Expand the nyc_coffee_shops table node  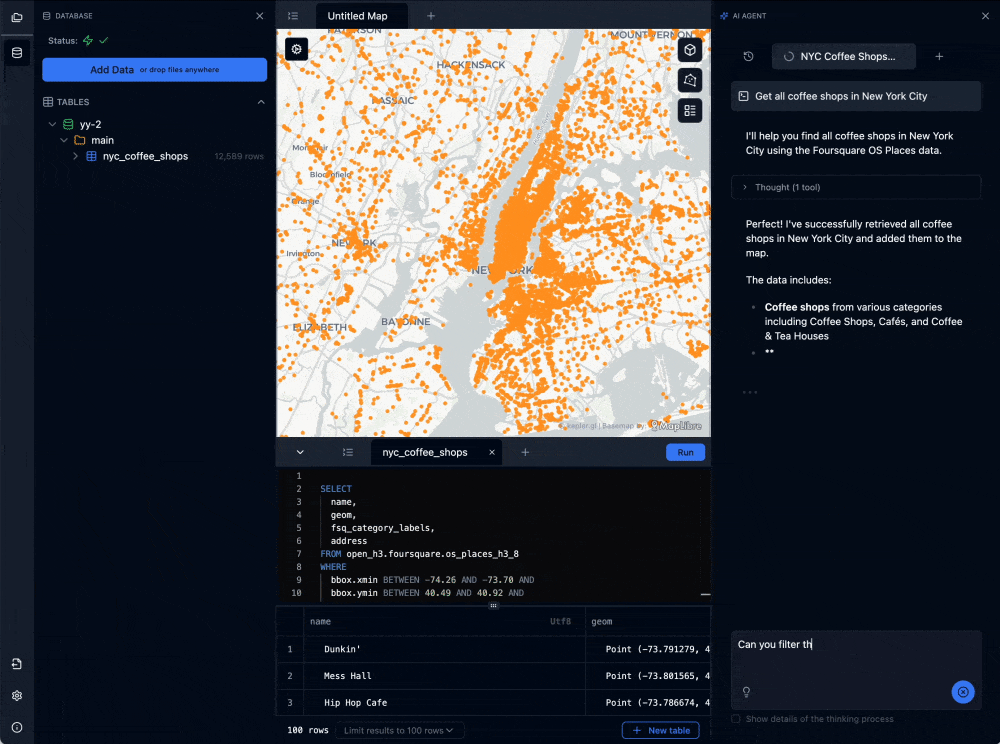[75, 156]
